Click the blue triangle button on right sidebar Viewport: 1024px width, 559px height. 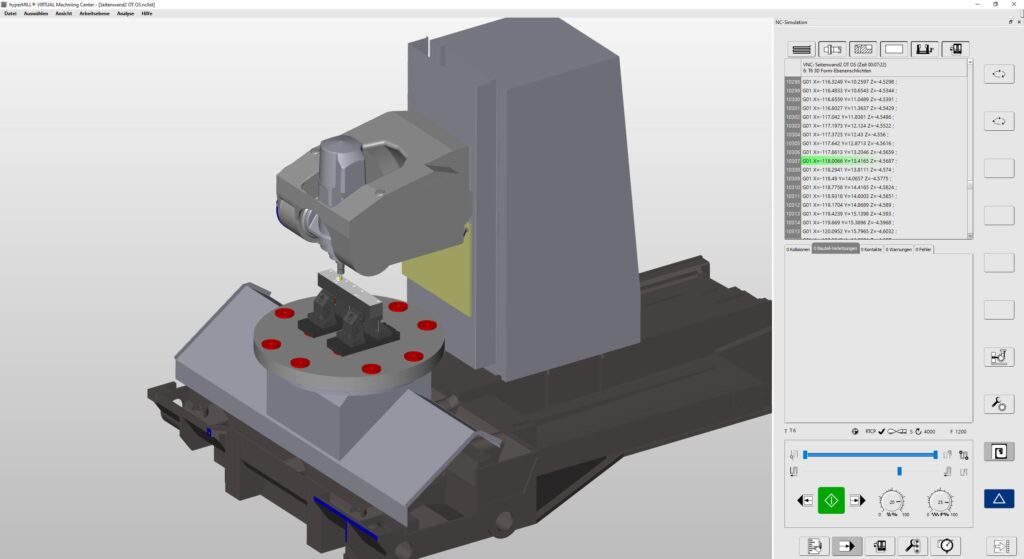[x=999, y=497]
